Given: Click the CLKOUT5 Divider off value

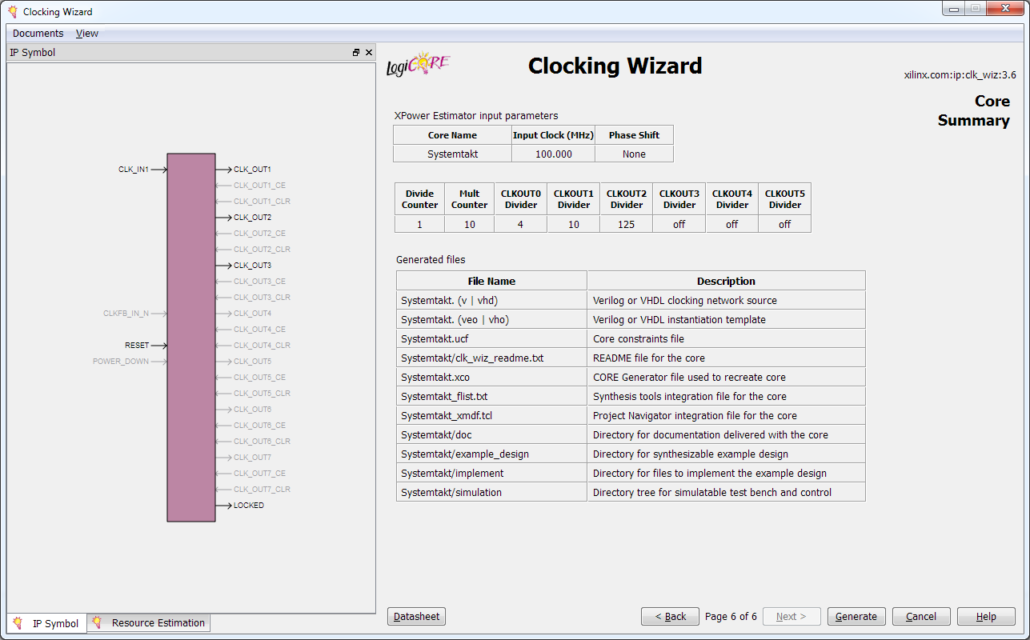Looking at the screenshot, I should pyautogui.click(x=784, y=224).
